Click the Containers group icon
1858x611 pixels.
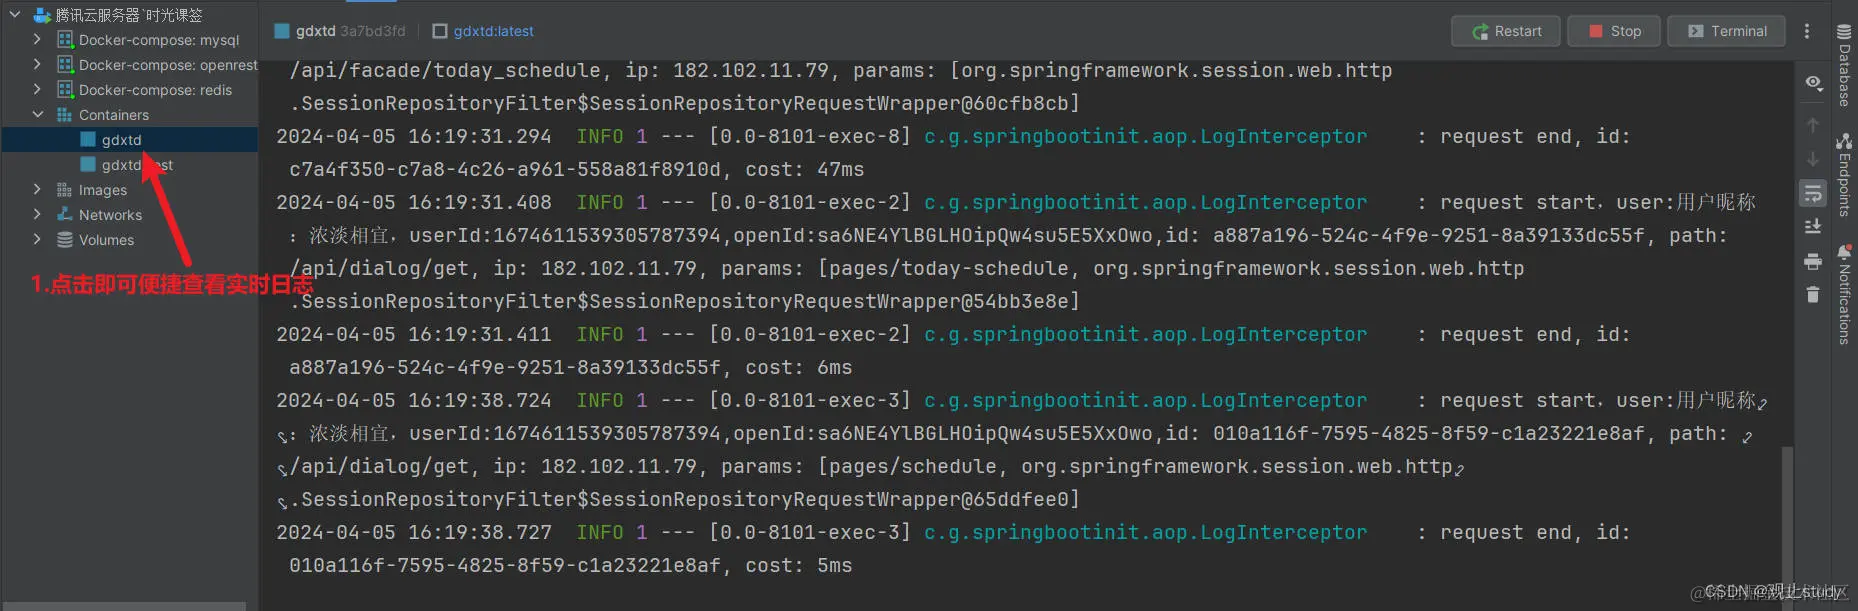(x=64, y=114)
